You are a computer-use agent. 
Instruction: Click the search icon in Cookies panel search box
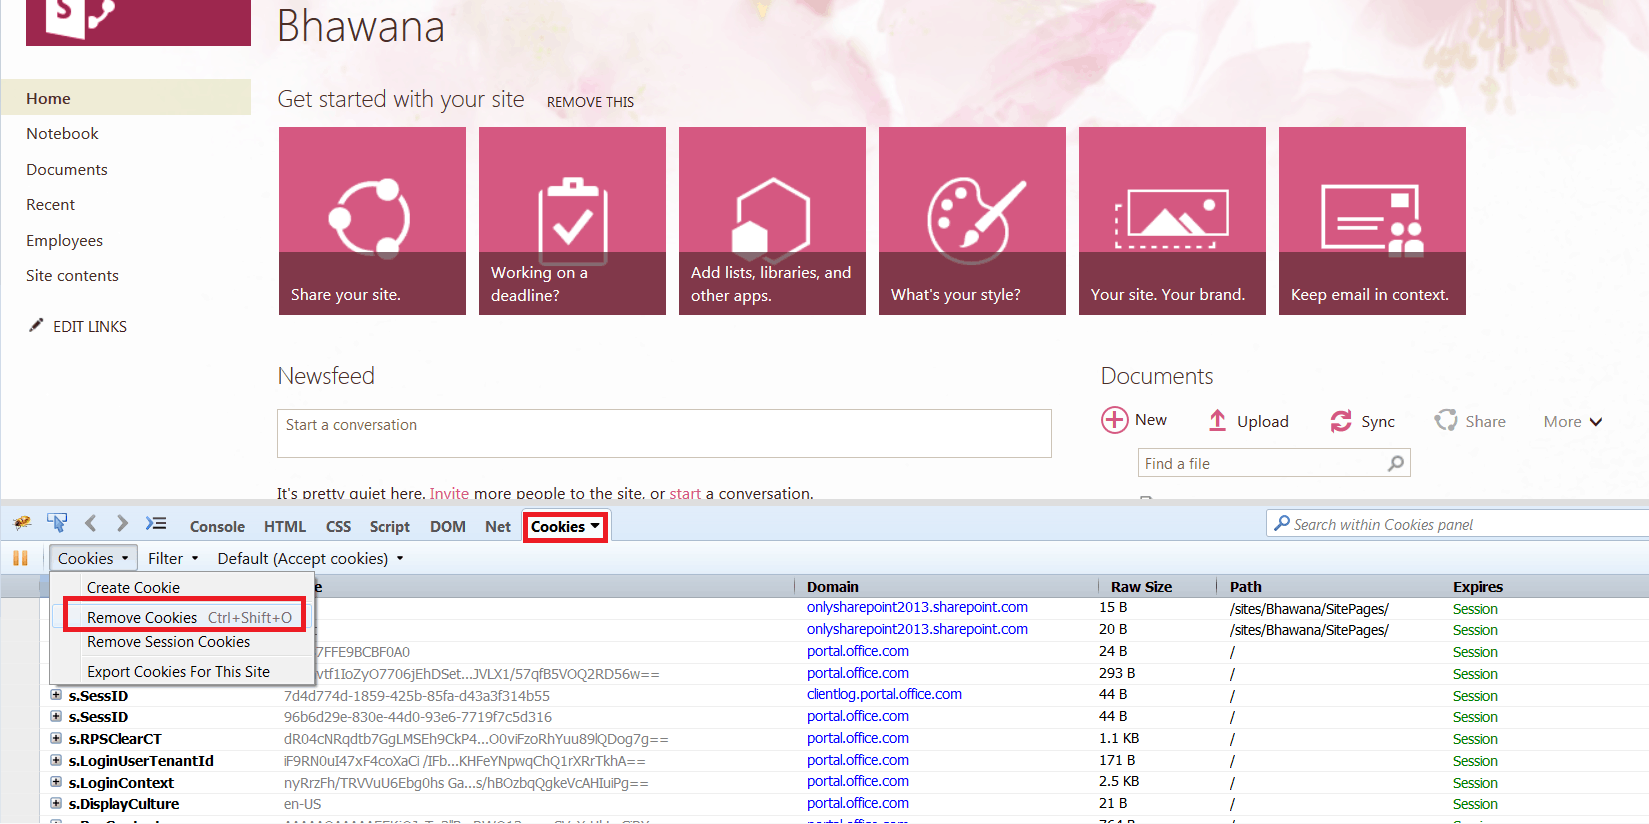coord(1281,523)
